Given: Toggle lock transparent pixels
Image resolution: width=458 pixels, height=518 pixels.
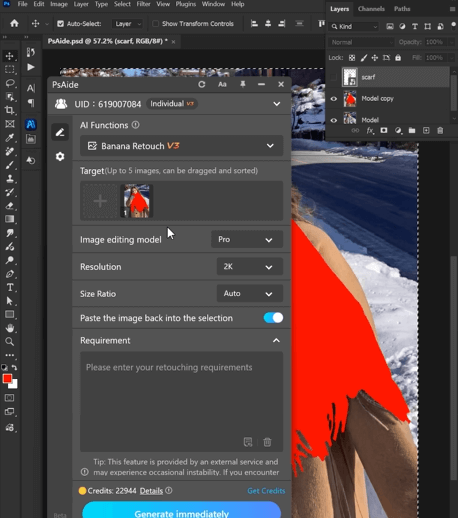Looking at the screenshot, I should [352, 58].
